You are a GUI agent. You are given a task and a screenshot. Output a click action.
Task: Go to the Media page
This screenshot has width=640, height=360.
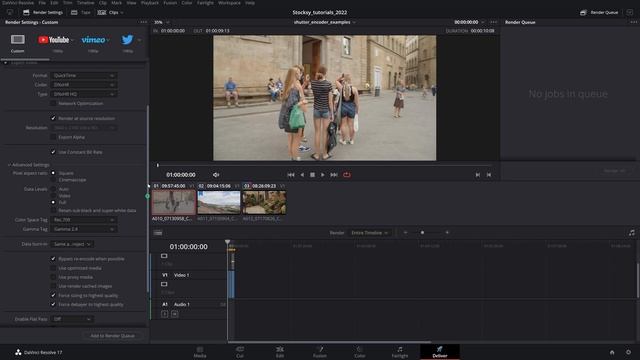pyautogui.click(x=200, y=352)
